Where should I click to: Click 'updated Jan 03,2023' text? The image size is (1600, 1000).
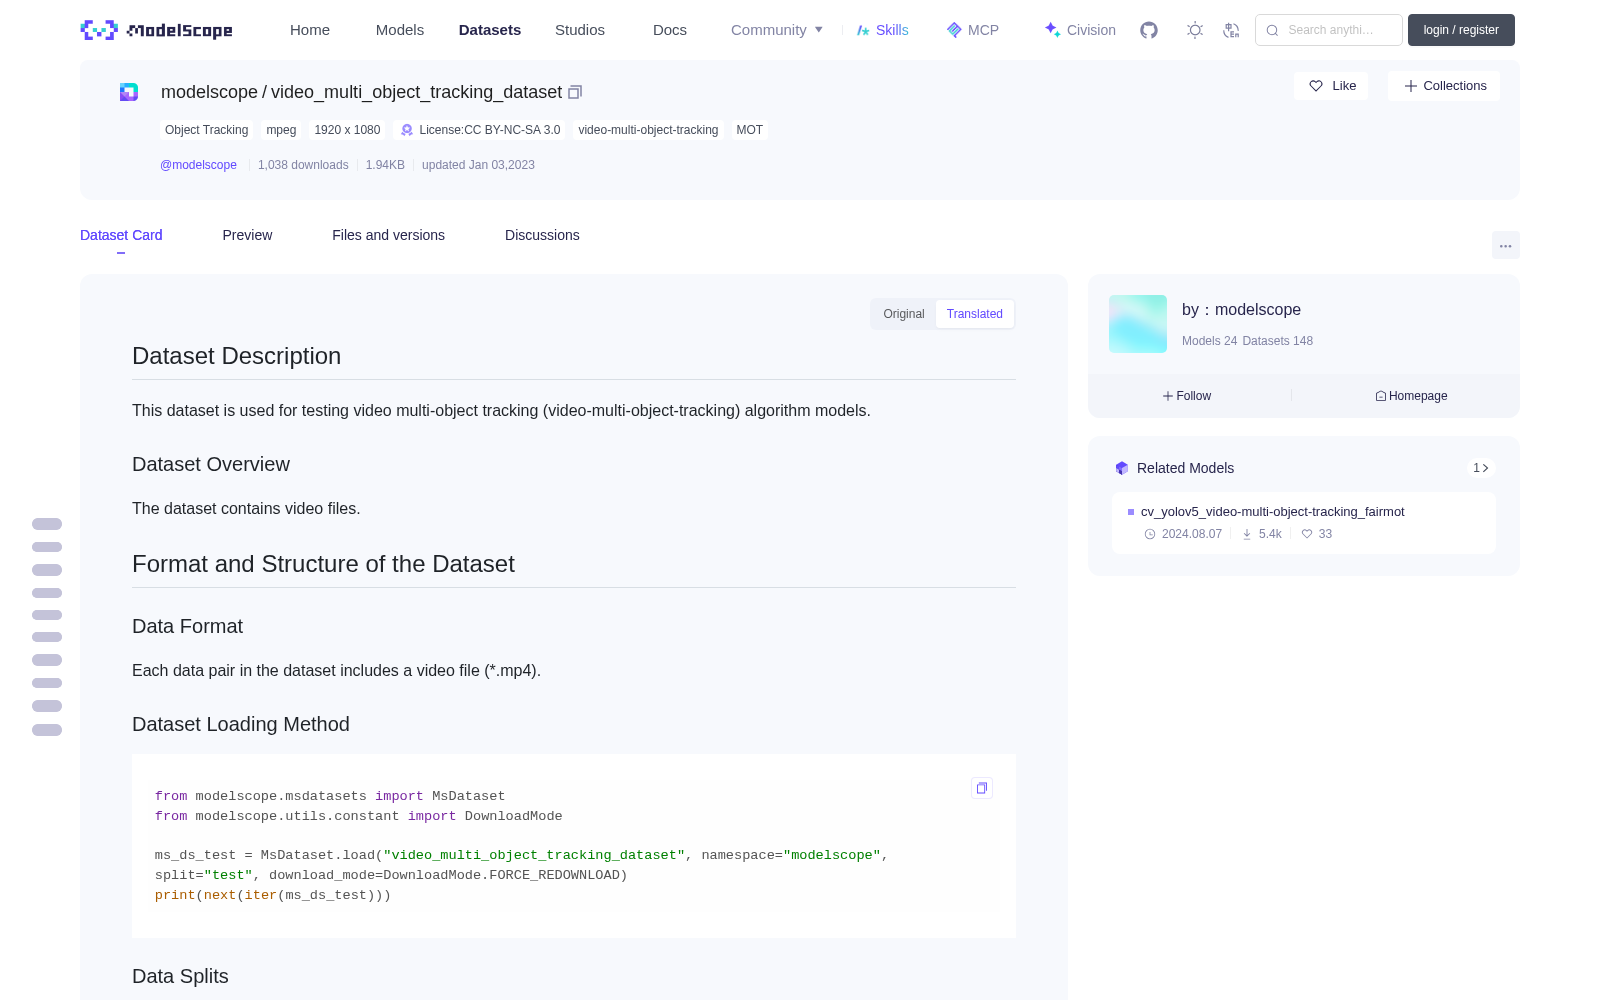[x=478, y=165]
